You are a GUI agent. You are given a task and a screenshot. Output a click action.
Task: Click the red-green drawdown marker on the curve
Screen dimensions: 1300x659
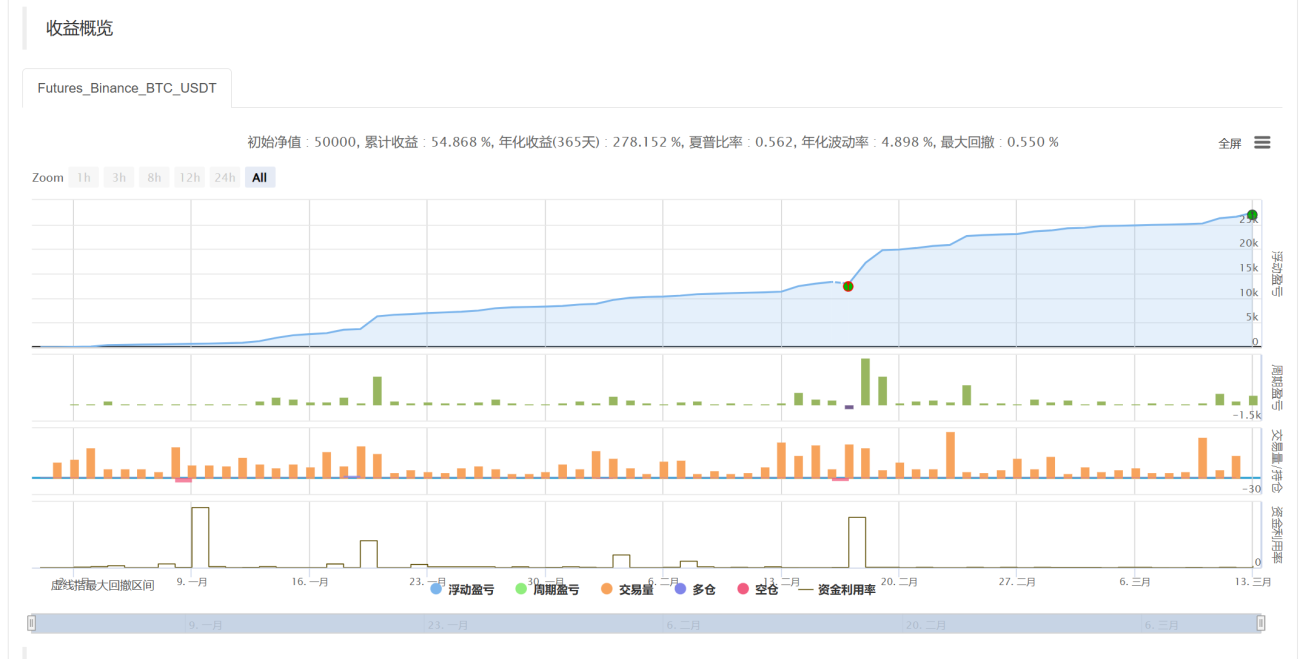[x=848, y=286]
